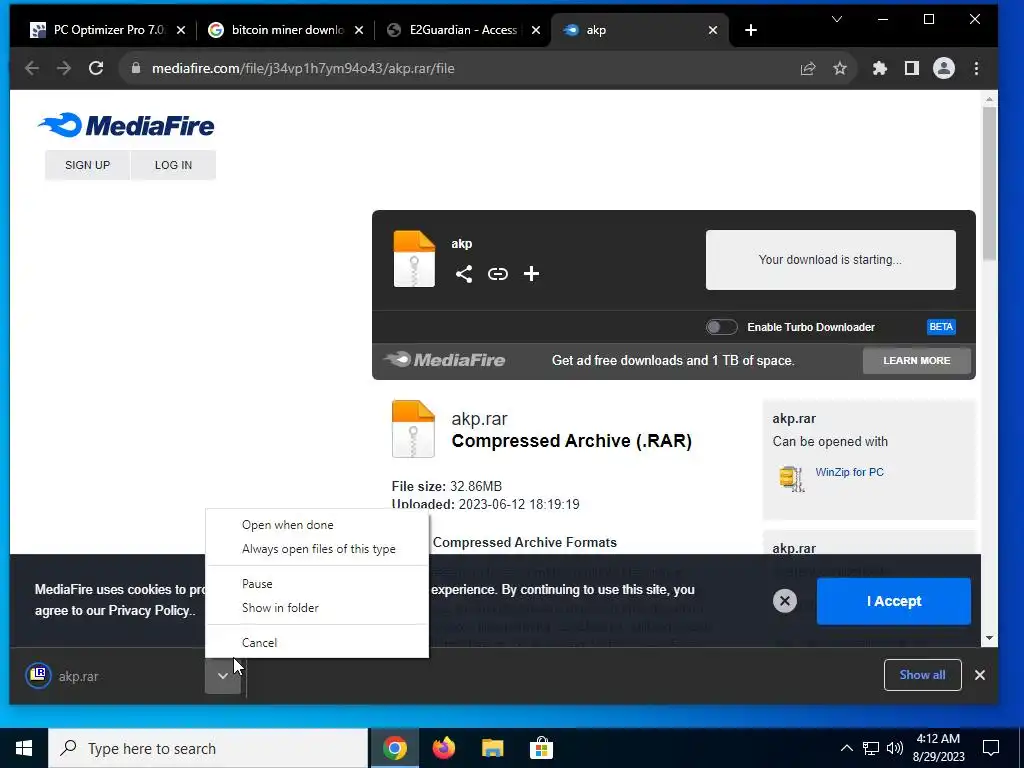
Task: Close the E2Guardian tab
Action: [x=536, y=30]
